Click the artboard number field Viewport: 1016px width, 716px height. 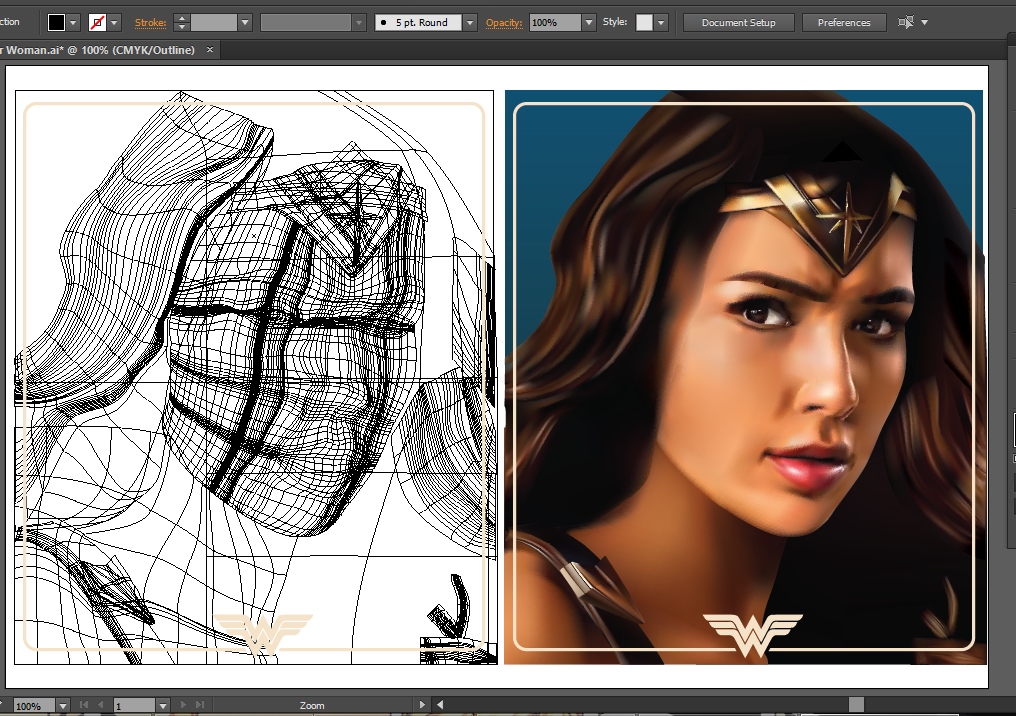point(134,706)
